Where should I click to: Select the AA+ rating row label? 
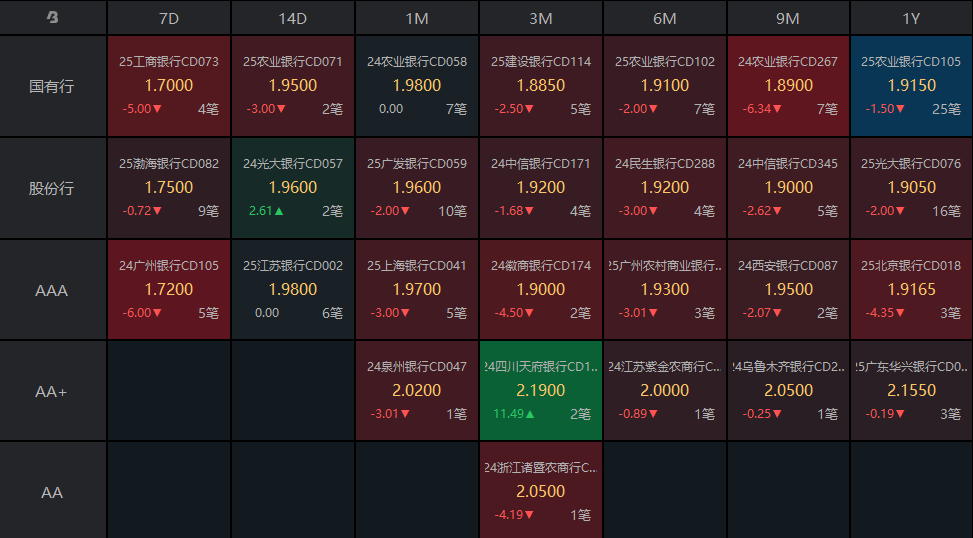(53, 391)
